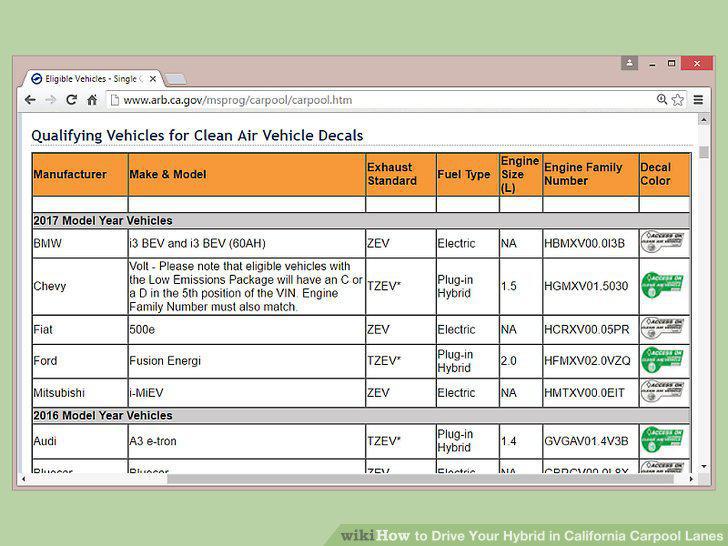Click the horizontal scrollbar right arrow
This screenshot has height=546, width=728.
pos(691,479)
